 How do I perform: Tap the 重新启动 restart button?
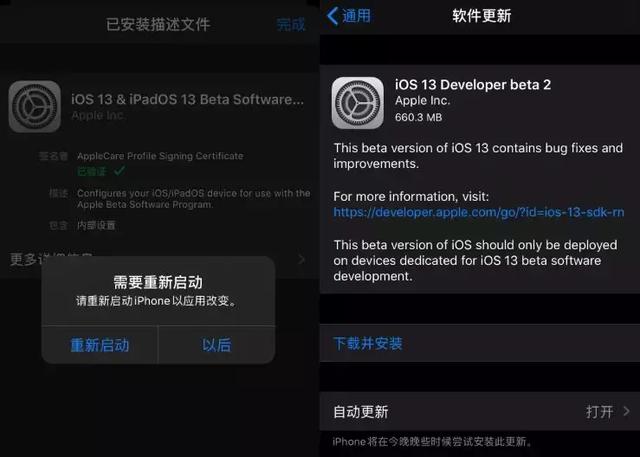[x=100, y=345]
